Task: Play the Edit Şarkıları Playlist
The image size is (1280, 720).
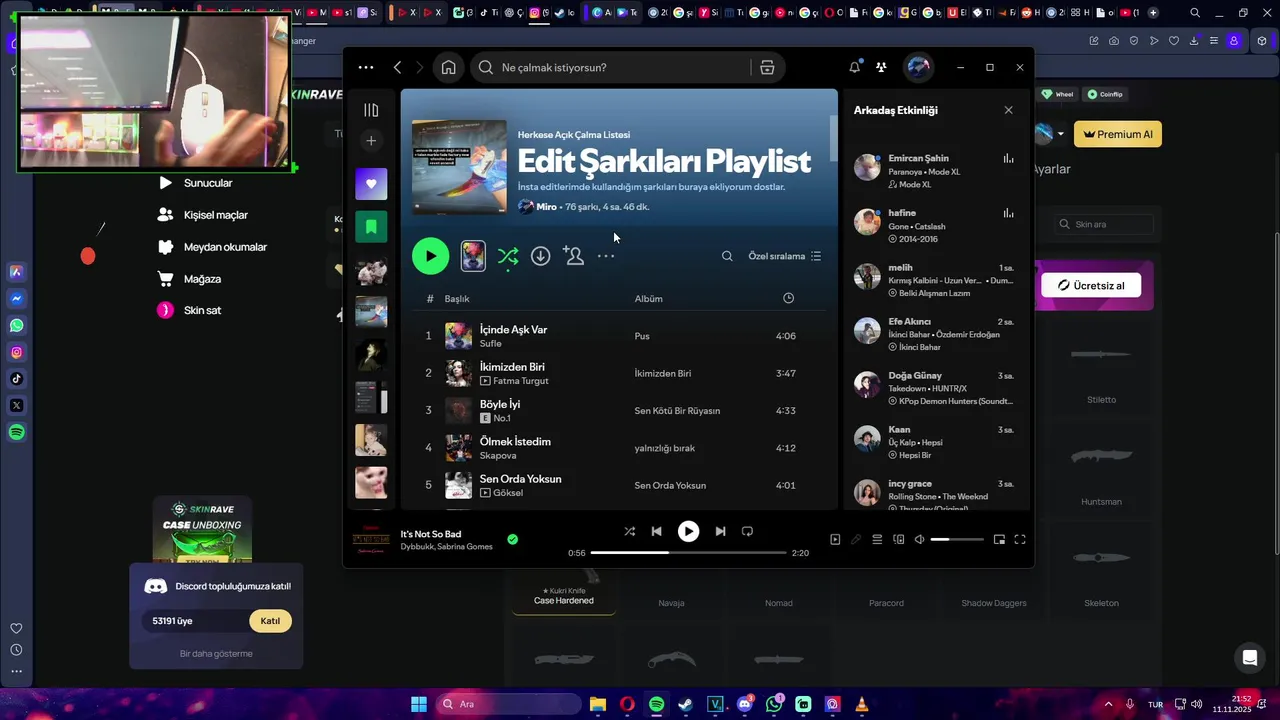Action: tap(430, 256)
